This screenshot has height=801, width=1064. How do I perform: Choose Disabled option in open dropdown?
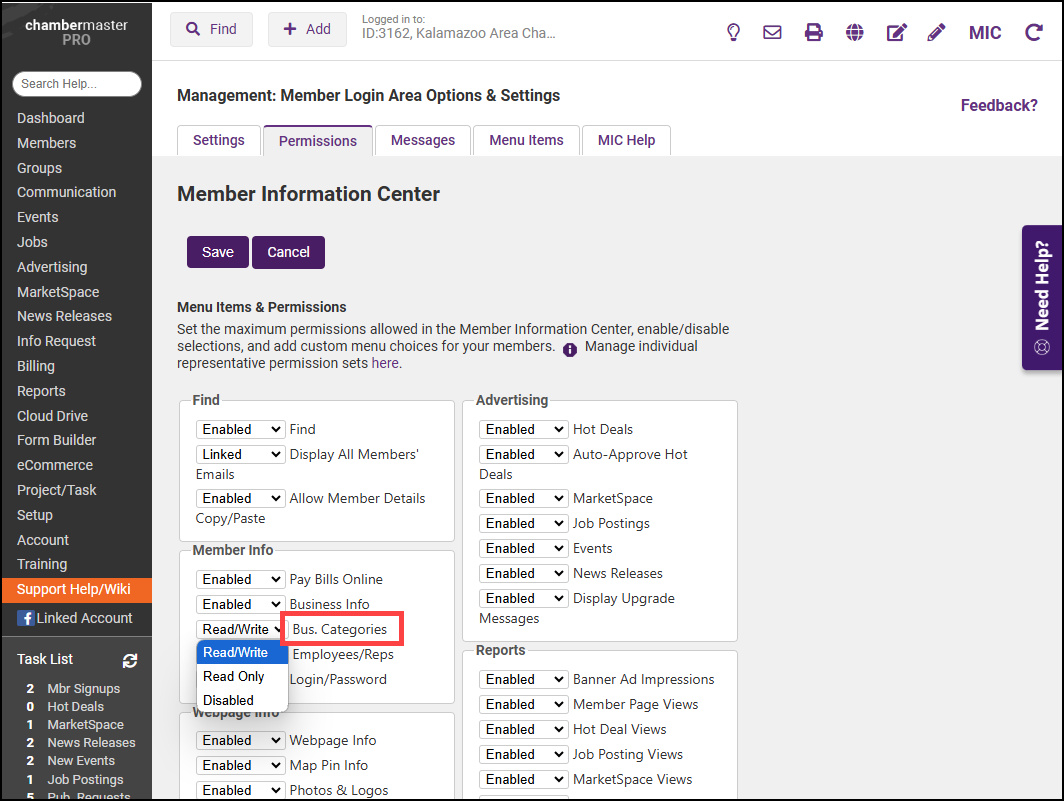(x=228, y=700)
